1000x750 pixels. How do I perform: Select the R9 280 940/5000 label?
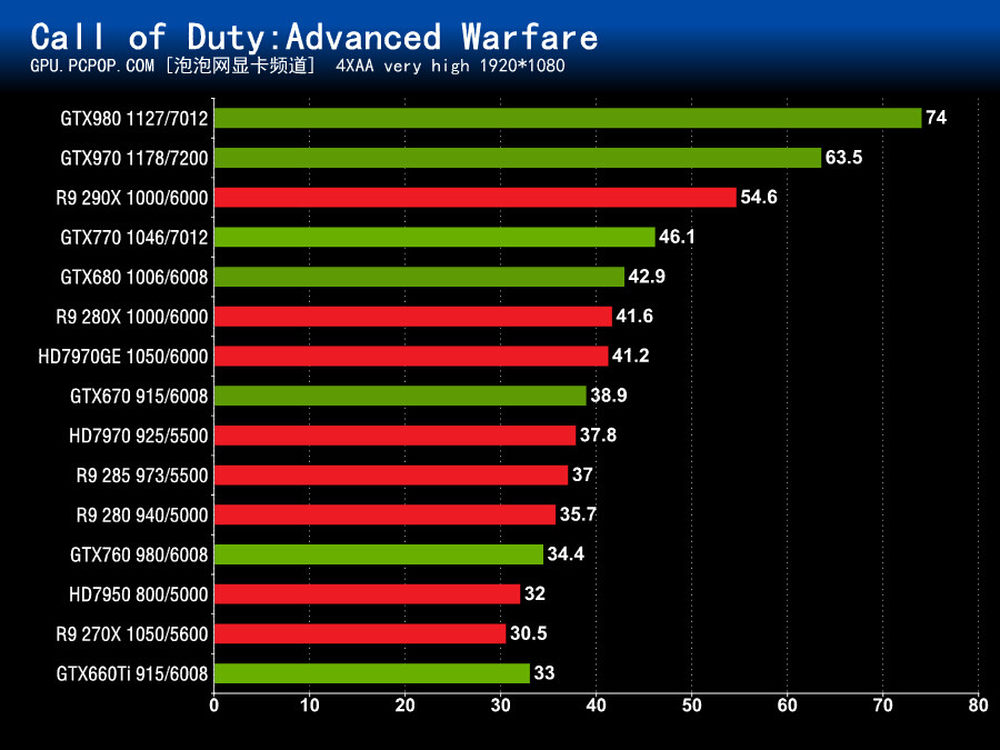pos(142,515)
